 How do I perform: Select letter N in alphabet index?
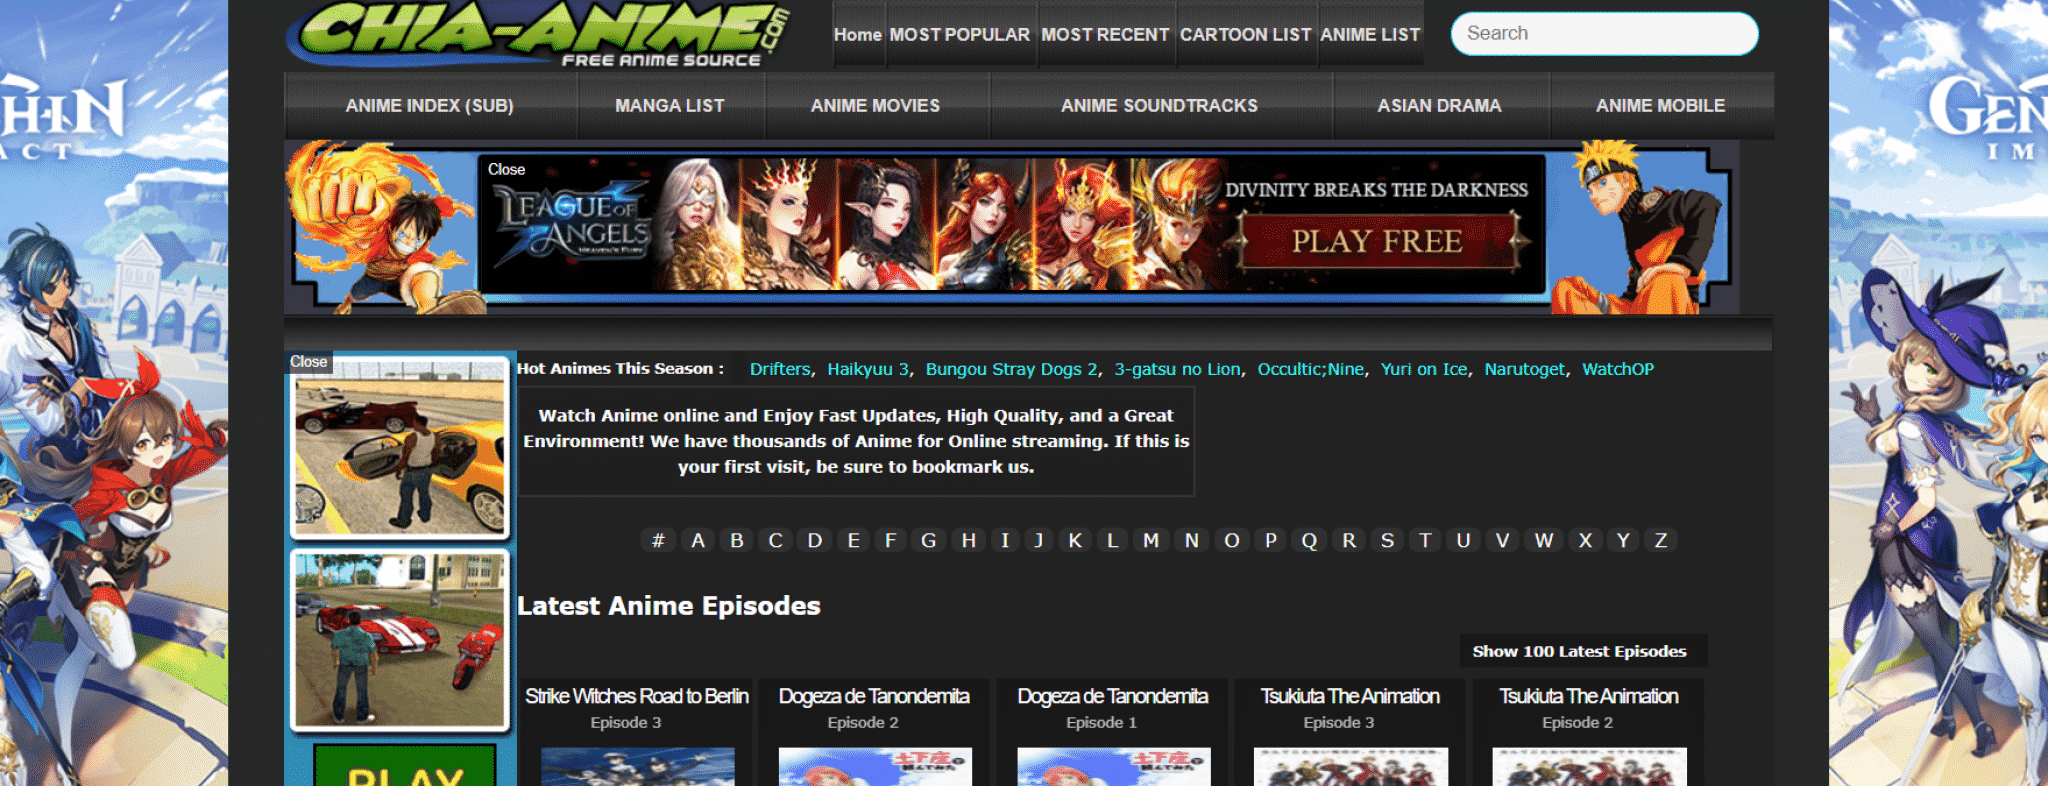(1191, 540)
